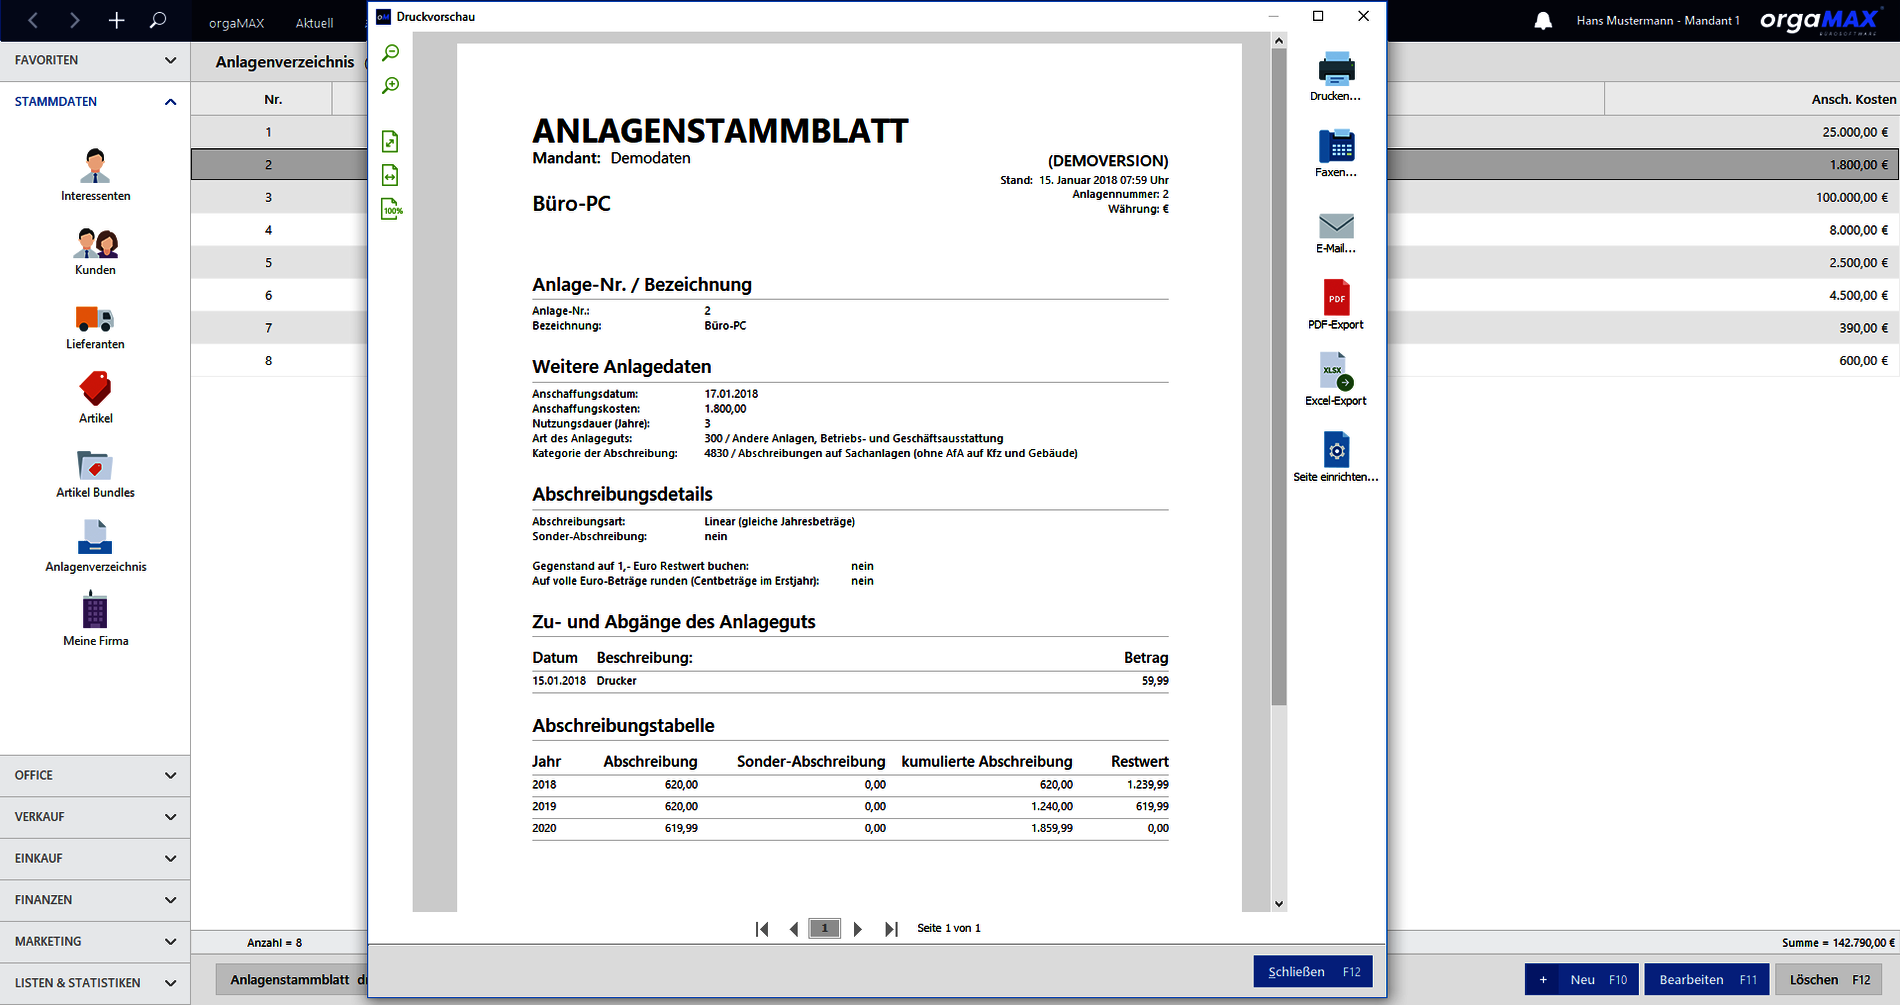This screenshot has height=1005, width=1900.
Task: Select row number 8 in the list
Action: pos(268,361)
